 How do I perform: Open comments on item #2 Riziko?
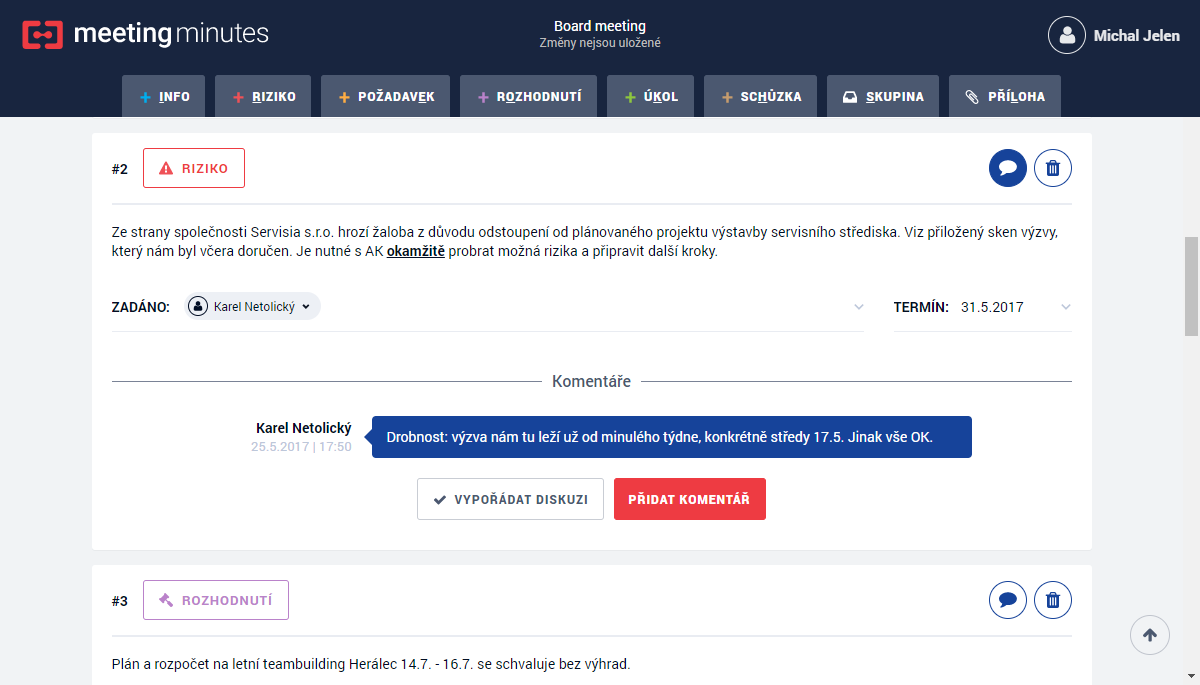(x=1008, y=168)
